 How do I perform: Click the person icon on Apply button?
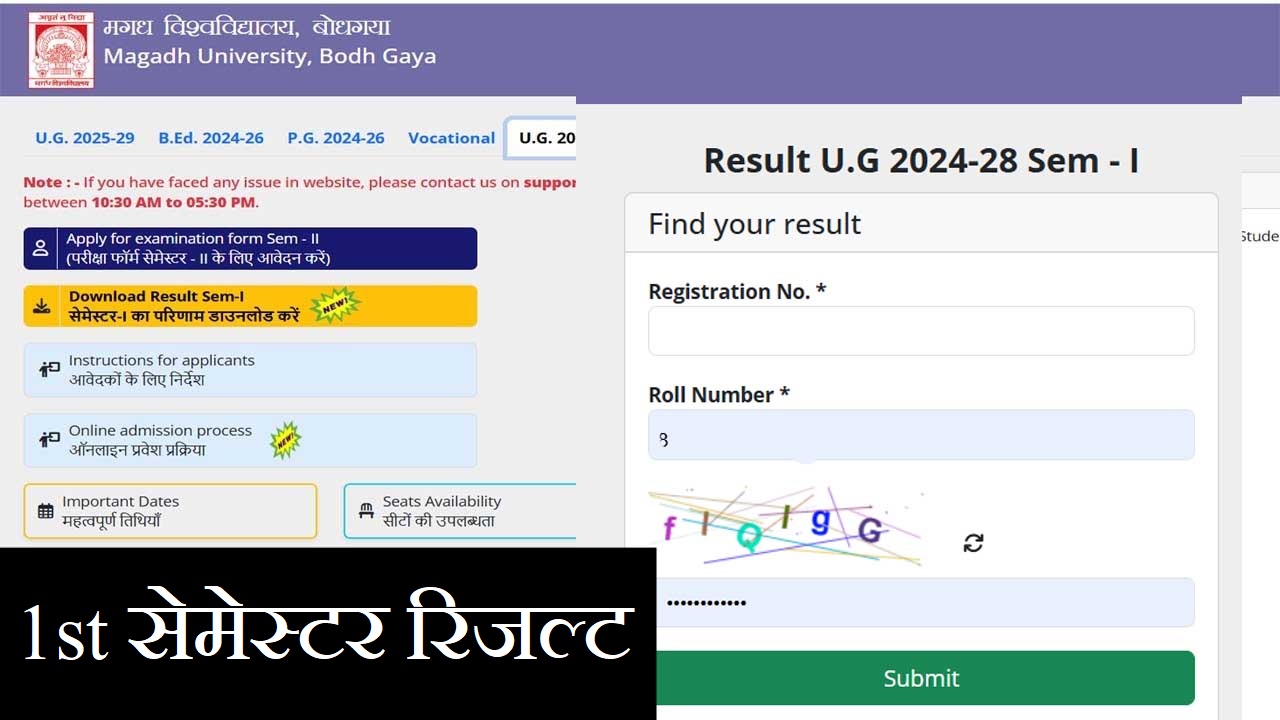[x=41, y=248]
